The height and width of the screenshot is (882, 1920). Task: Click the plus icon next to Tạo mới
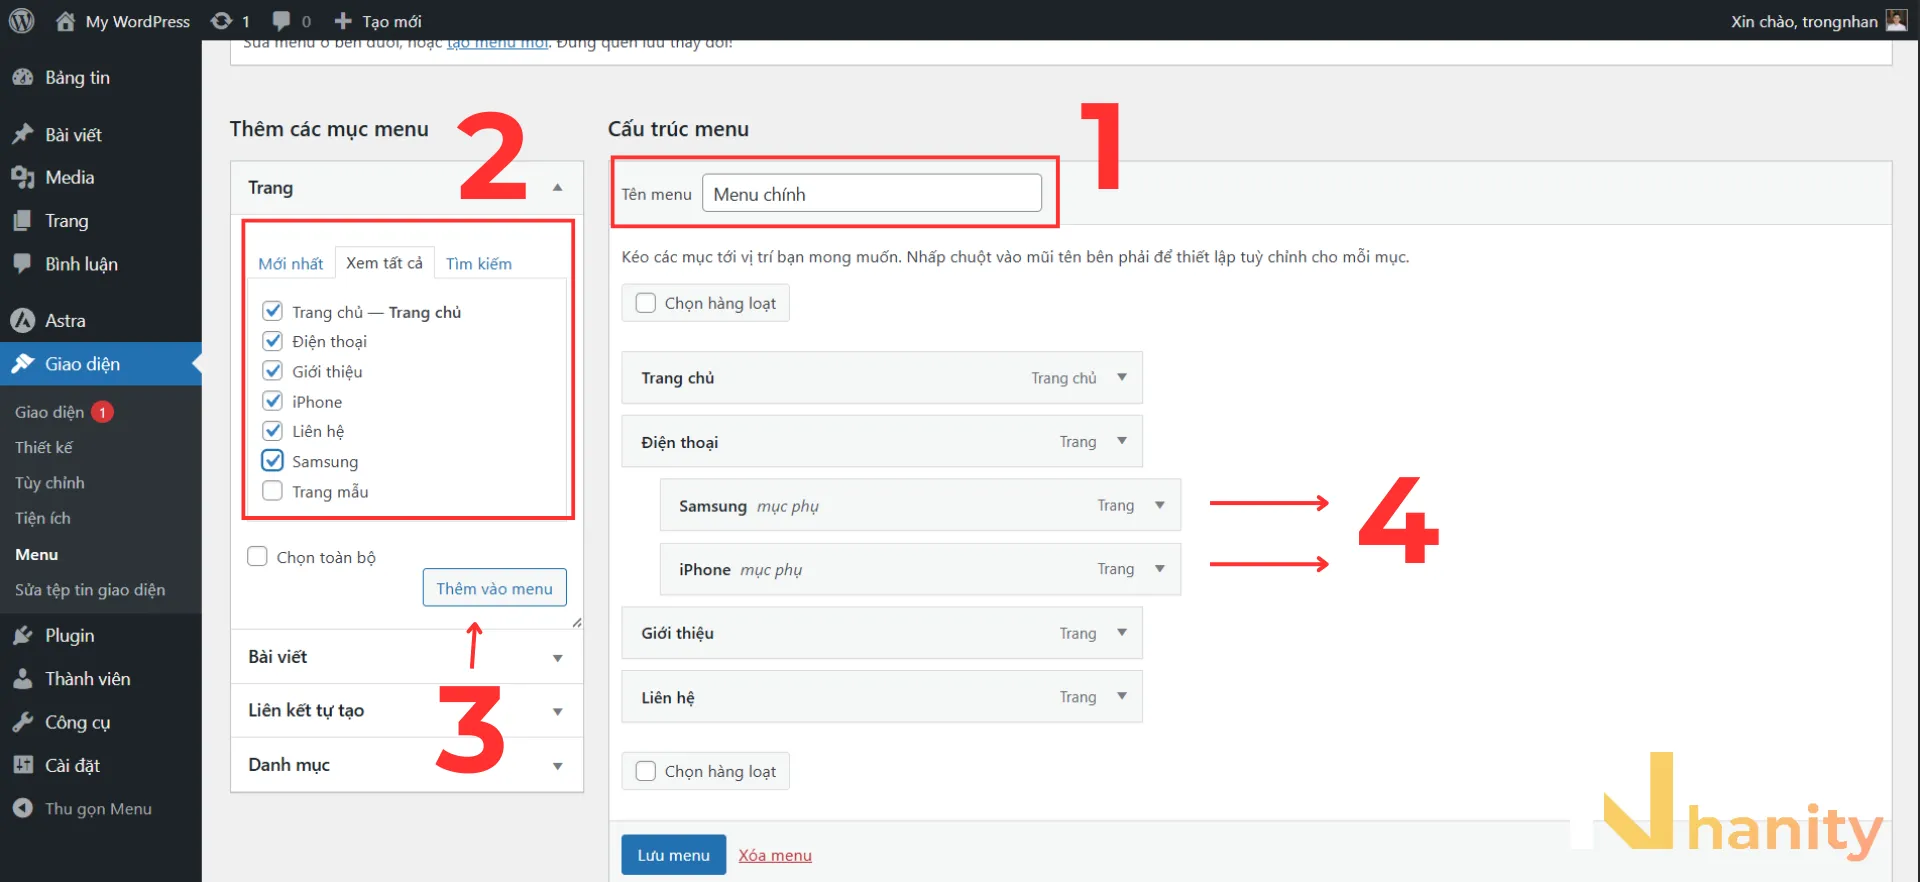coord(343,21)
